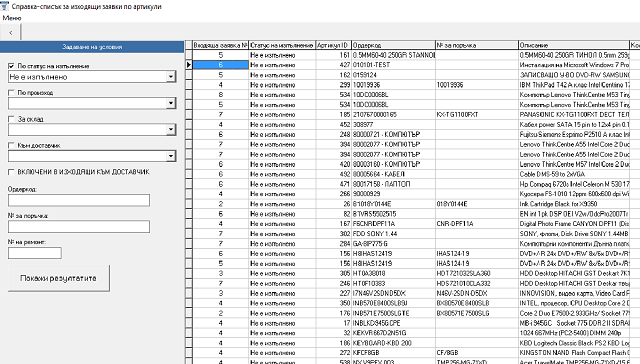Click 'KX-TG1100FXT' order number cell

coord(477,115)
